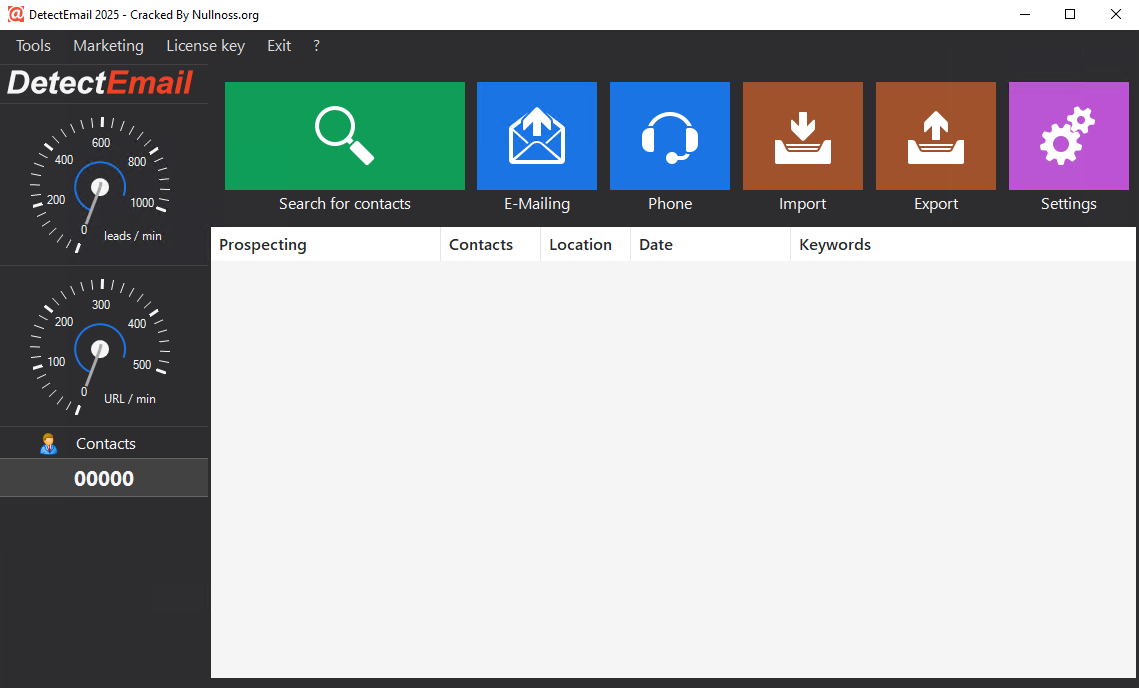Minimize the DetectEmail window

point(1025,15)
